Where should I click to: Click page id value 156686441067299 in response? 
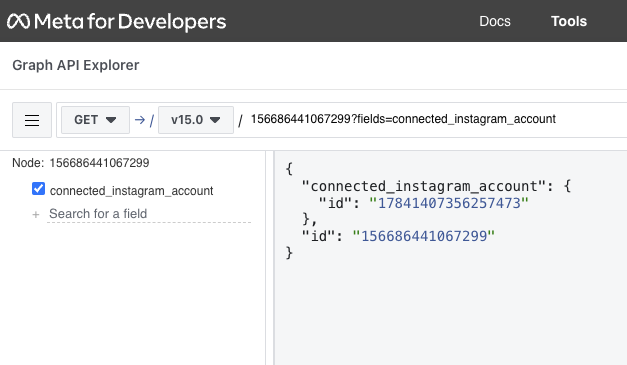424,236
